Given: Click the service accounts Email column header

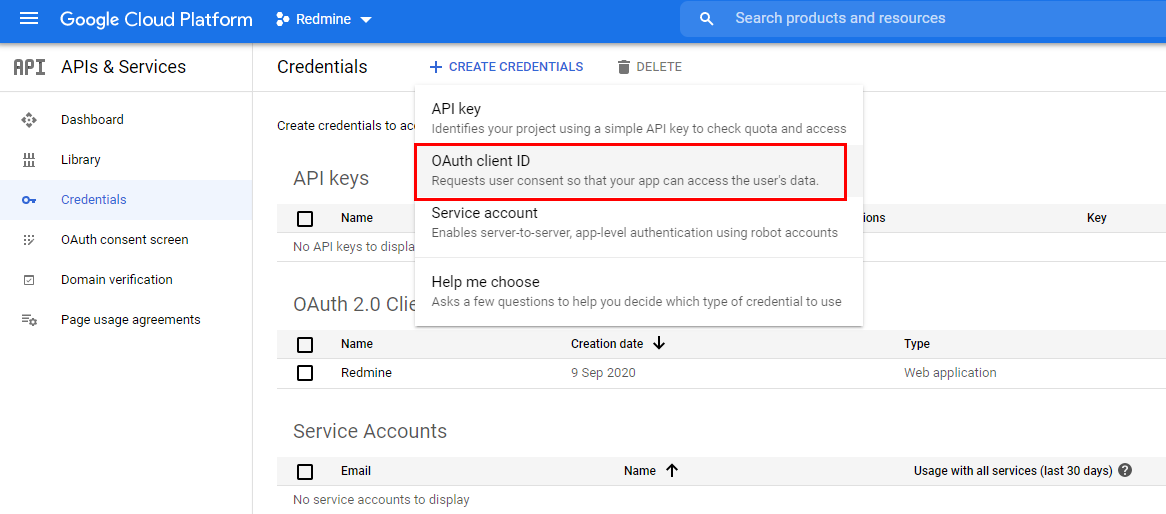Looking at the screenshot, I should coord(356,471).
